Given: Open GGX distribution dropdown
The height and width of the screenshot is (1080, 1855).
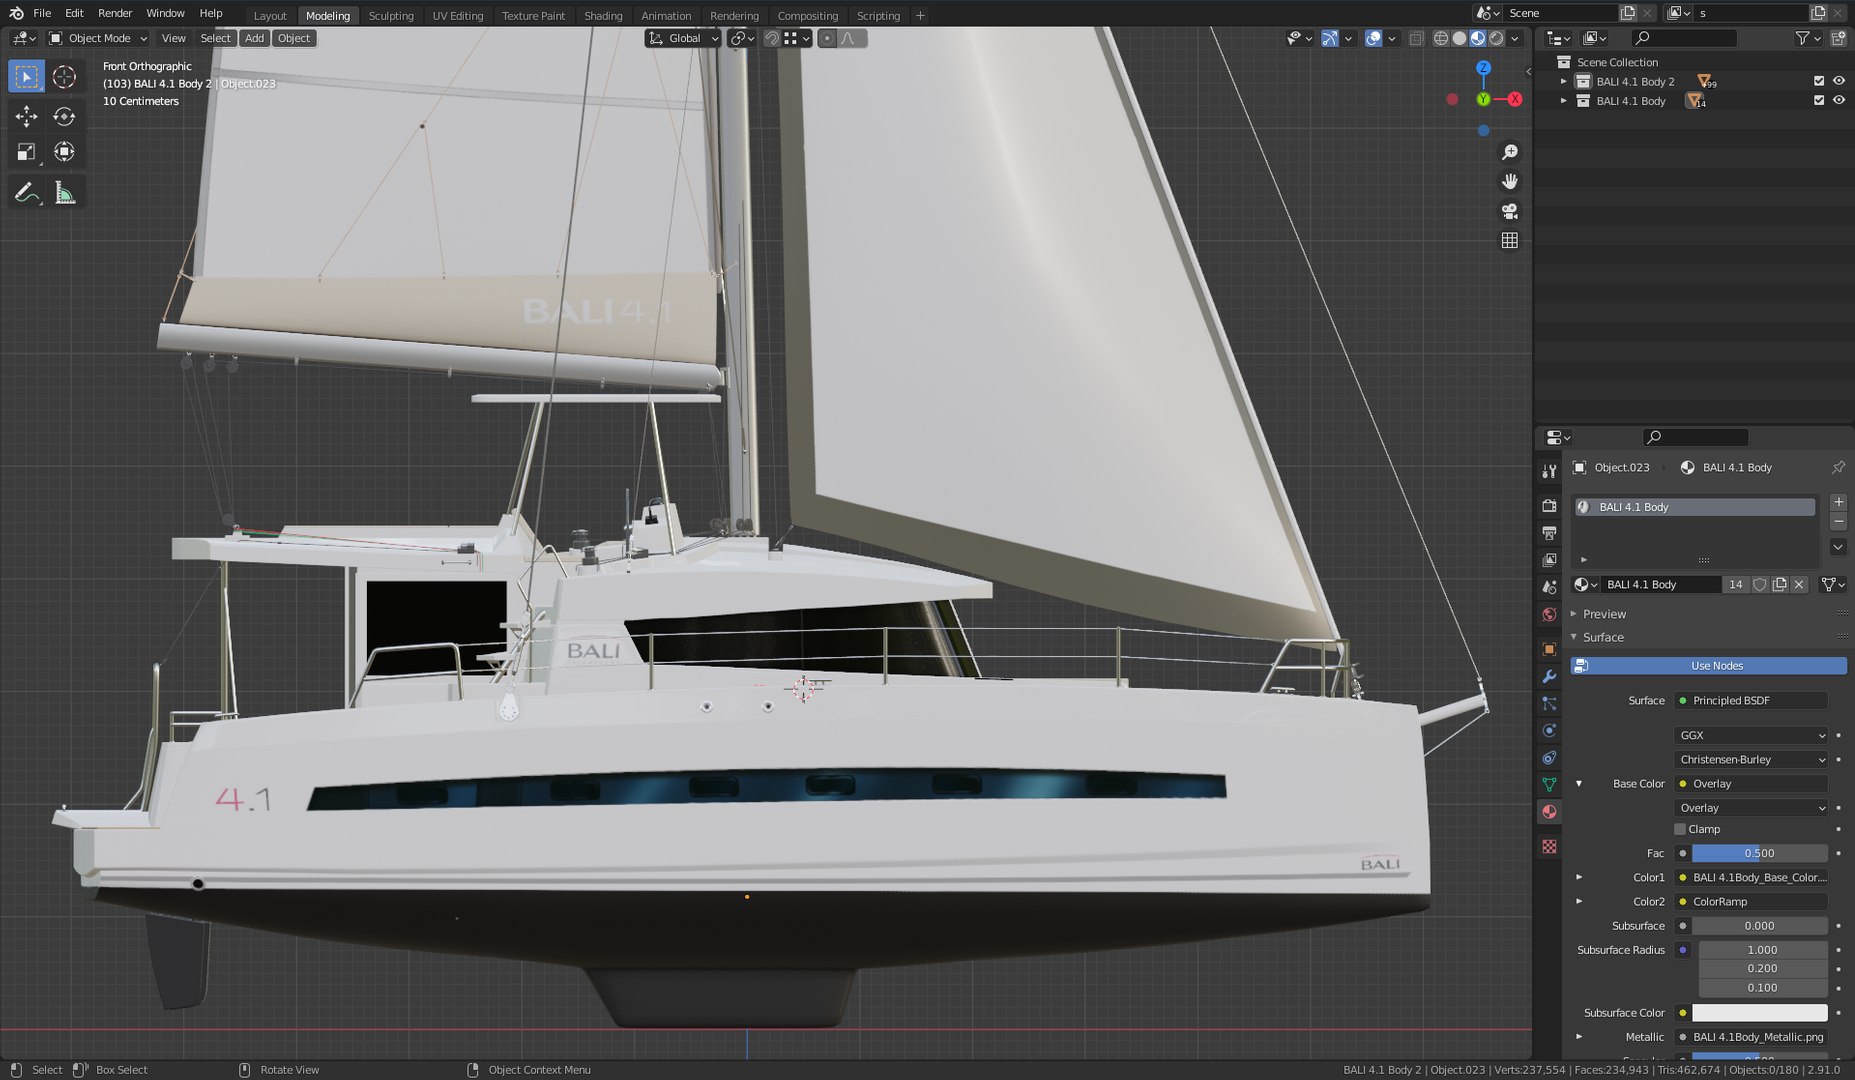Looking at the screenshot, I should pos(1751,735).
